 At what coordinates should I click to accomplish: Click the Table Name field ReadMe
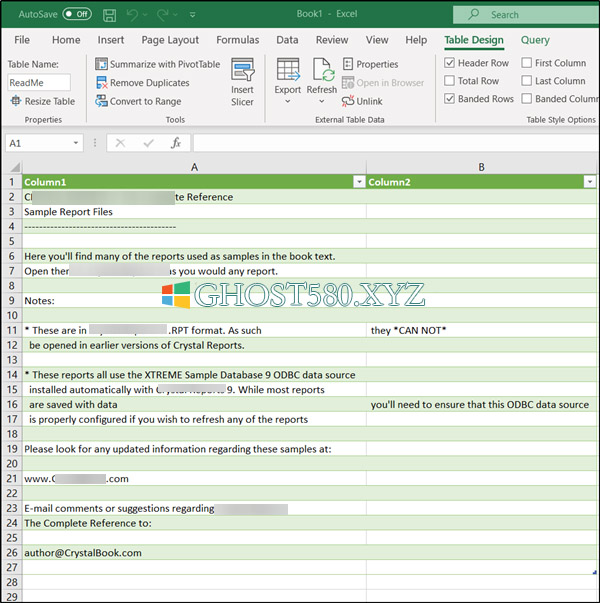click(x=39, y=83)
